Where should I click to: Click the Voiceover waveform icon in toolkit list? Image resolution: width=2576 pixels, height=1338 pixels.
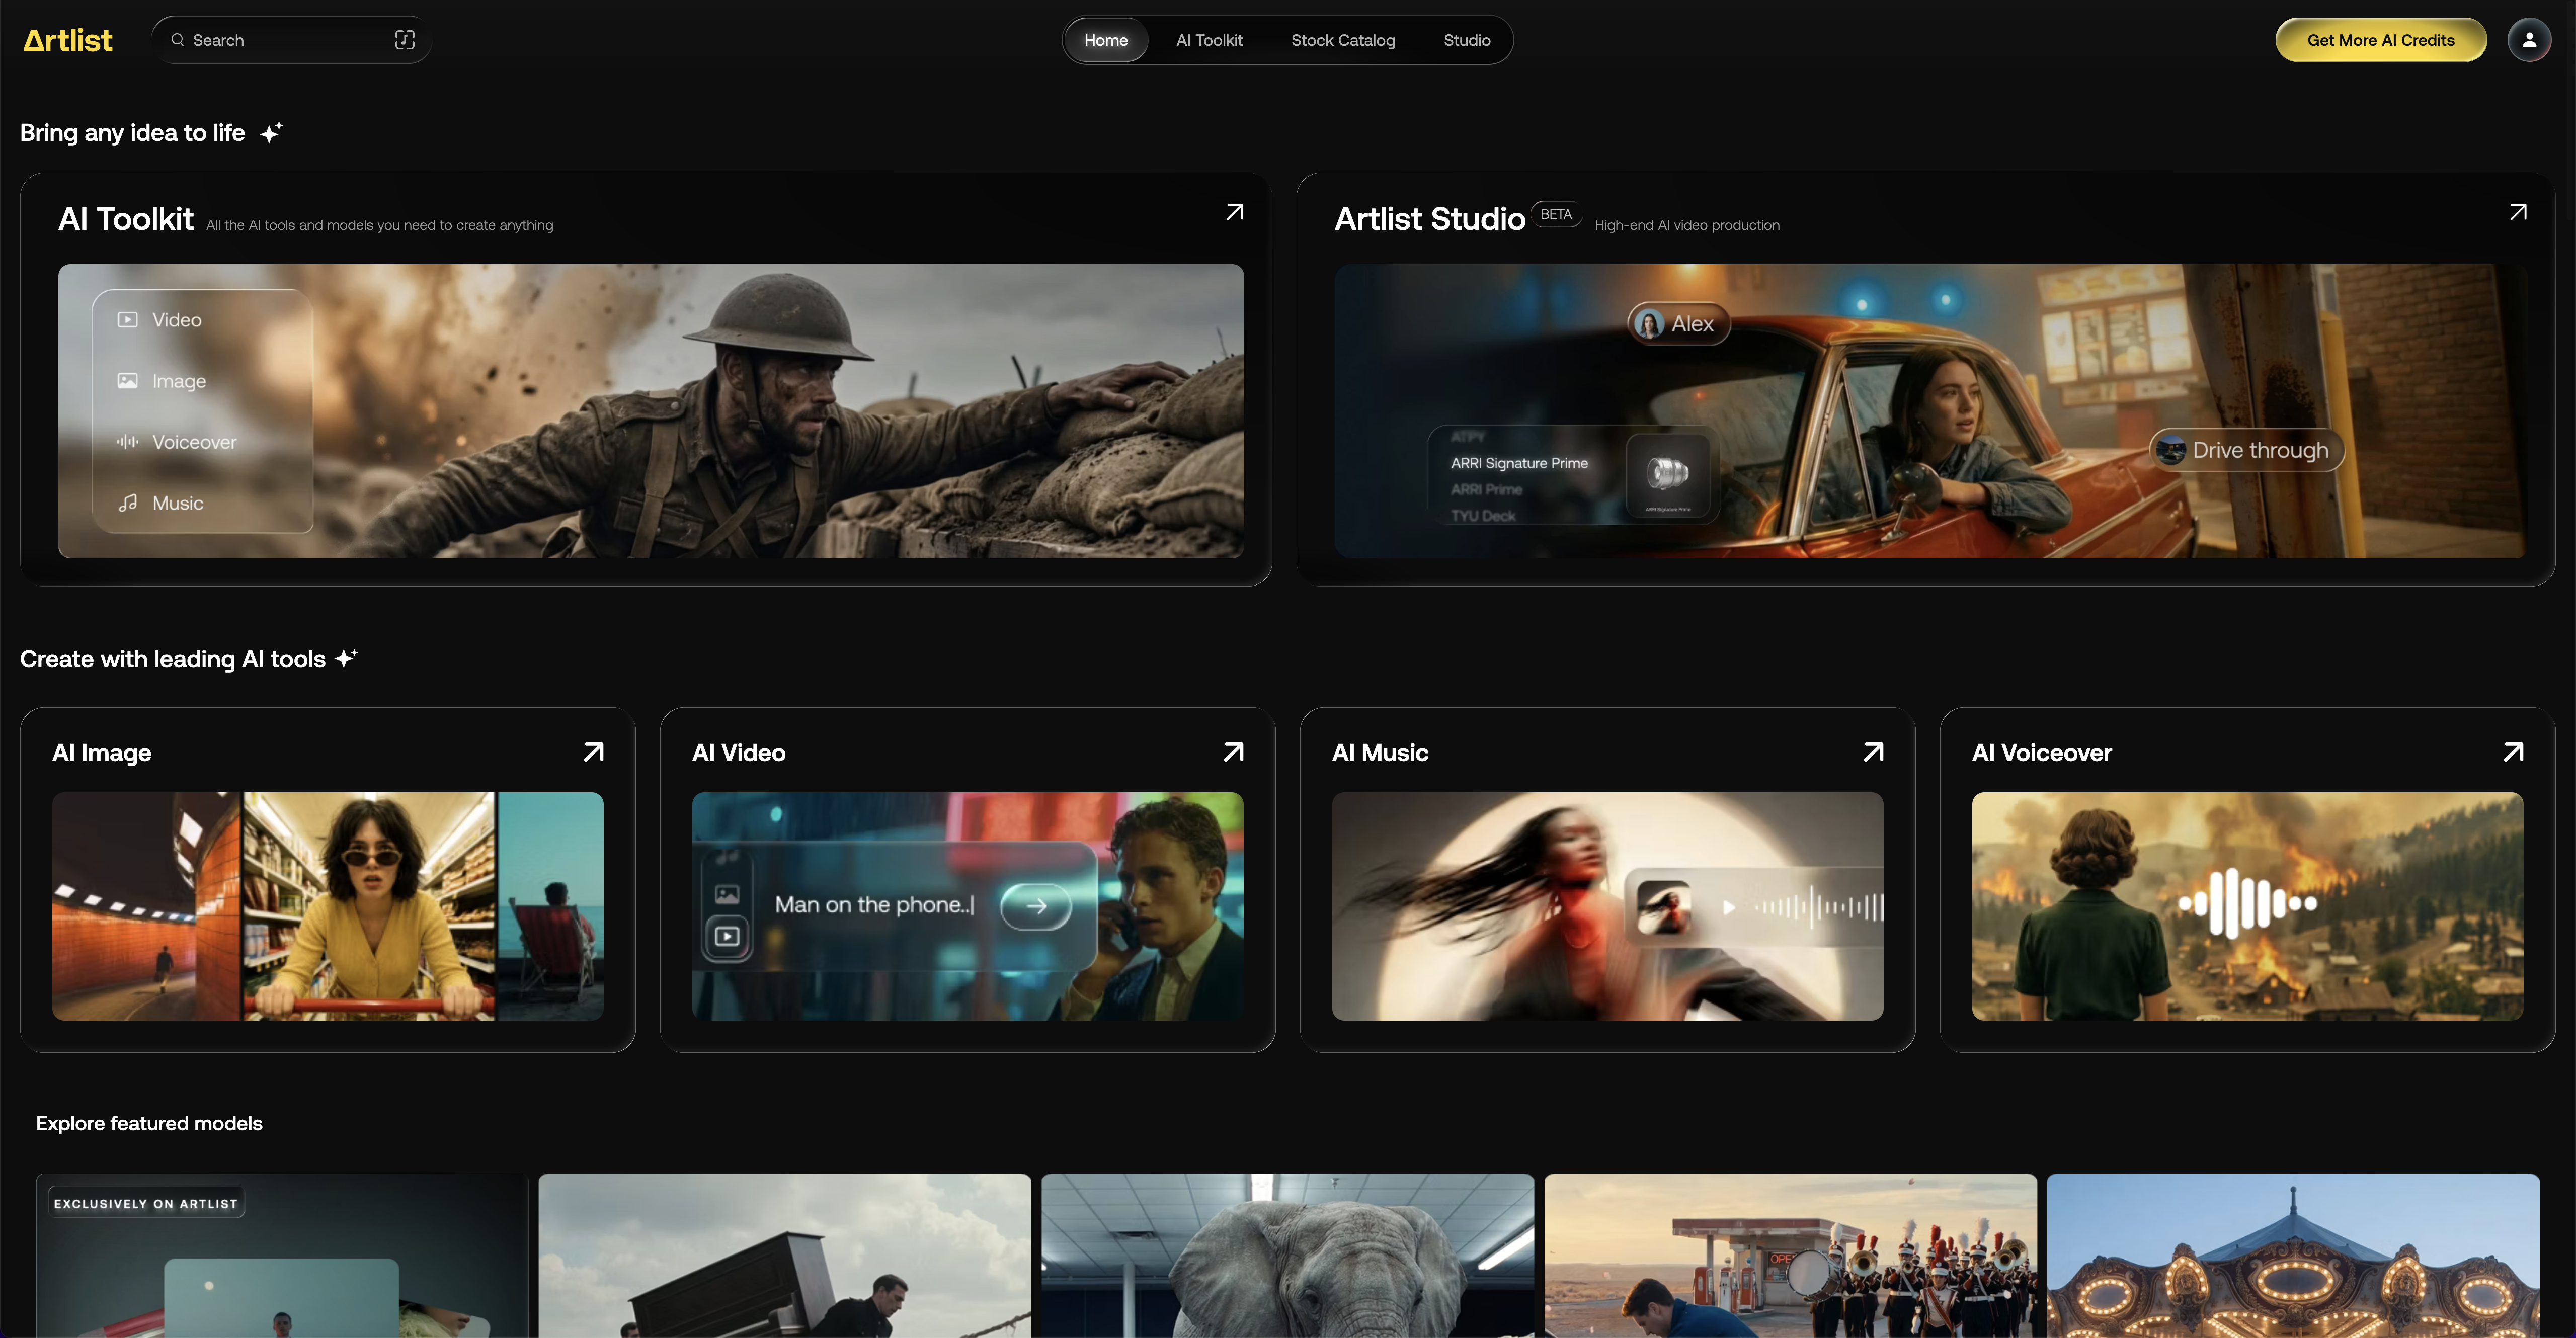click(128, 442)
